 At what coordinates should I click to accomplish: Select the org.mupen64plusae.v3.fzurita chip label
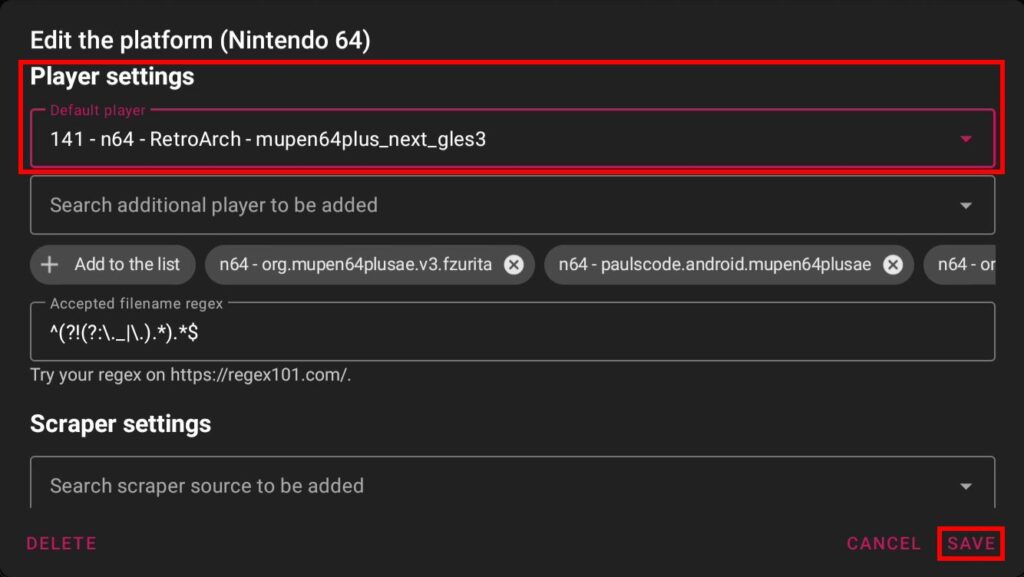click(358, 265)
